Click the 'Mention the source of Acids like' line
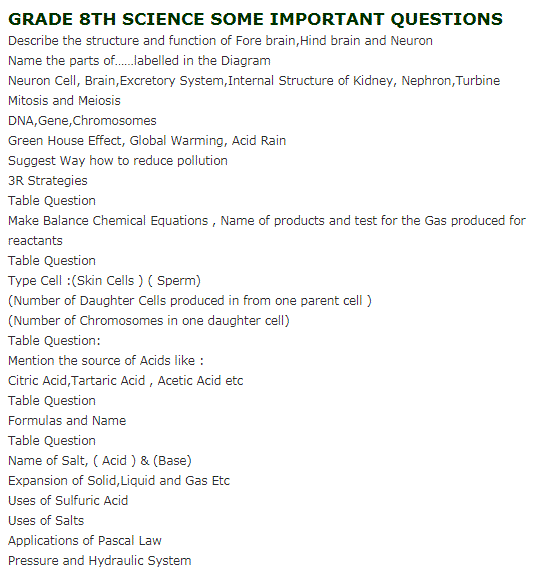 coord(106,361)
